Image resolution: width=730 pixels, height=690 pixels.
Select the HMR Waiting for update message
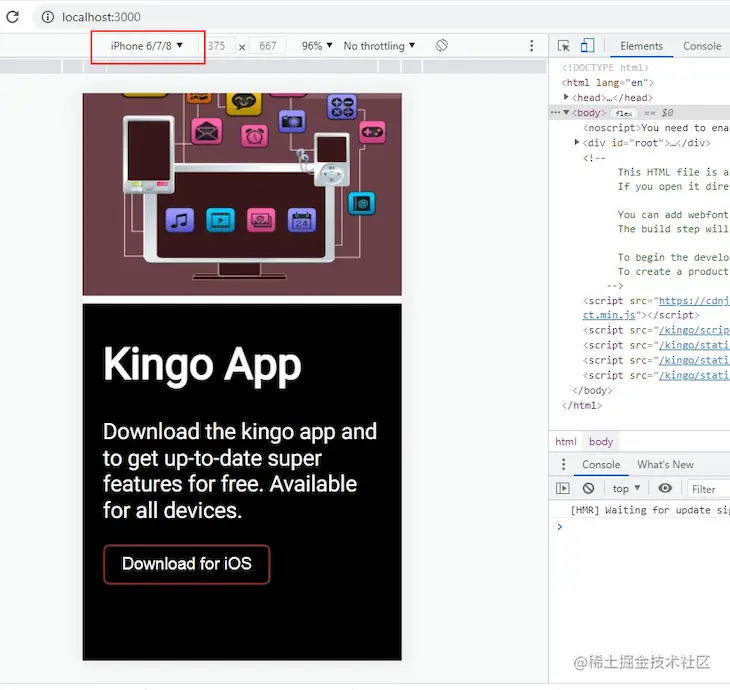pos(650,510)
